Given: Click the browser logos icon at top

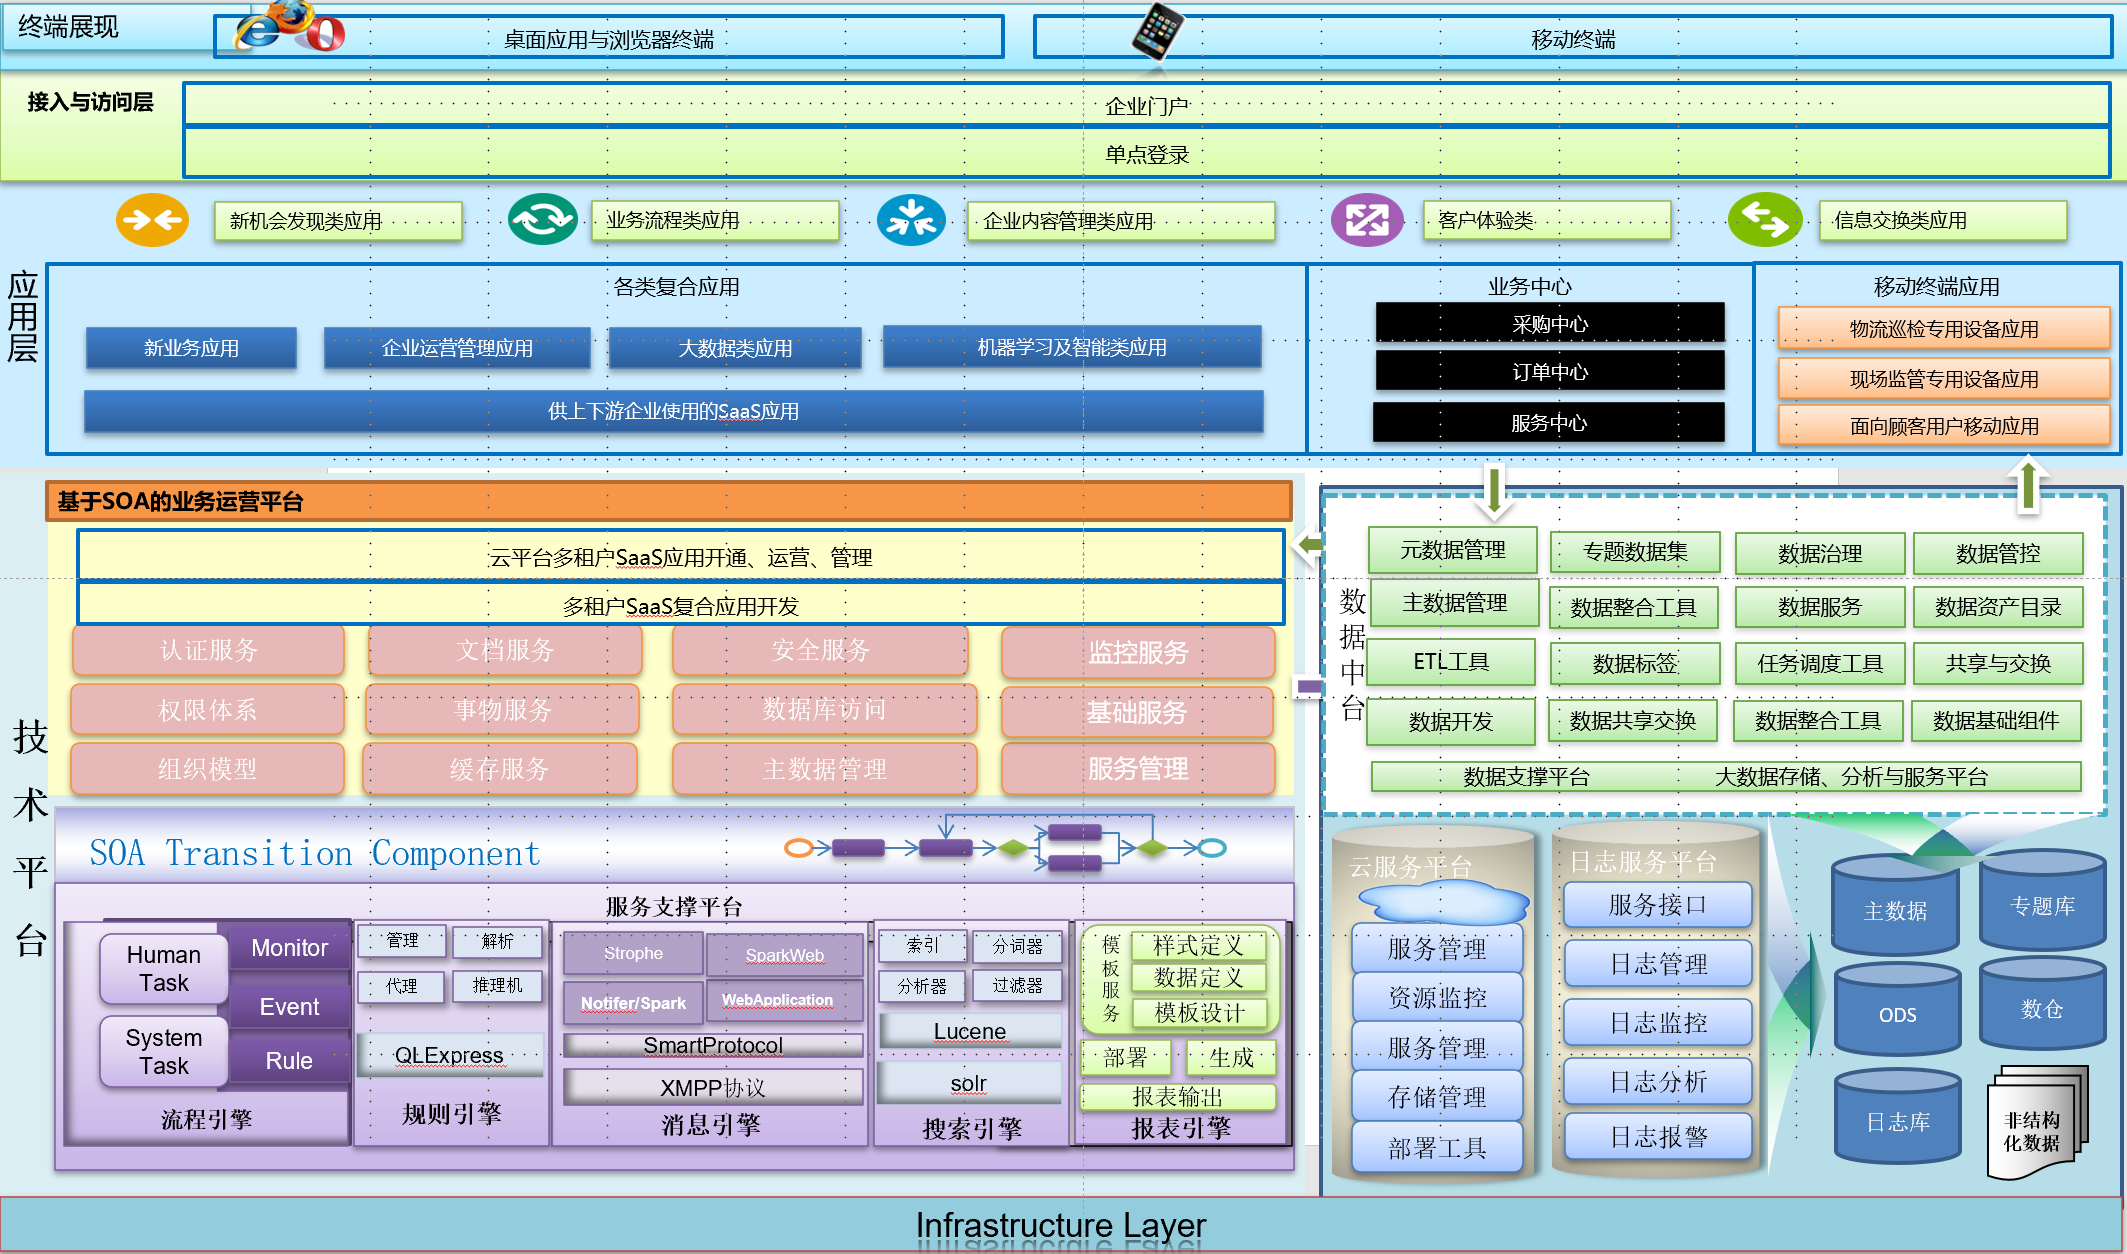Looking at the screenshot, I should pos(289,28).
